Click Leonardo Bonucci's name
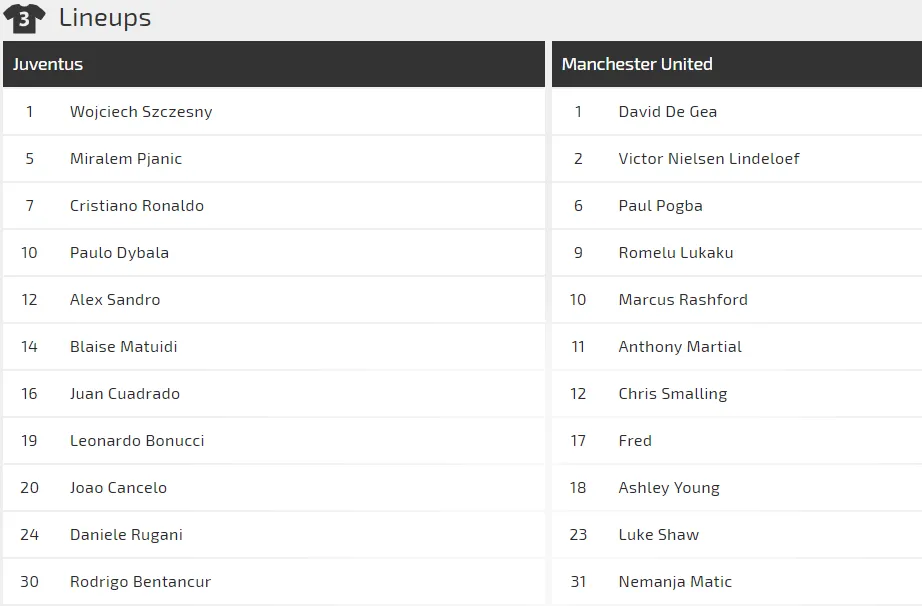Screen dimensions: 922x606 point(137,441)
